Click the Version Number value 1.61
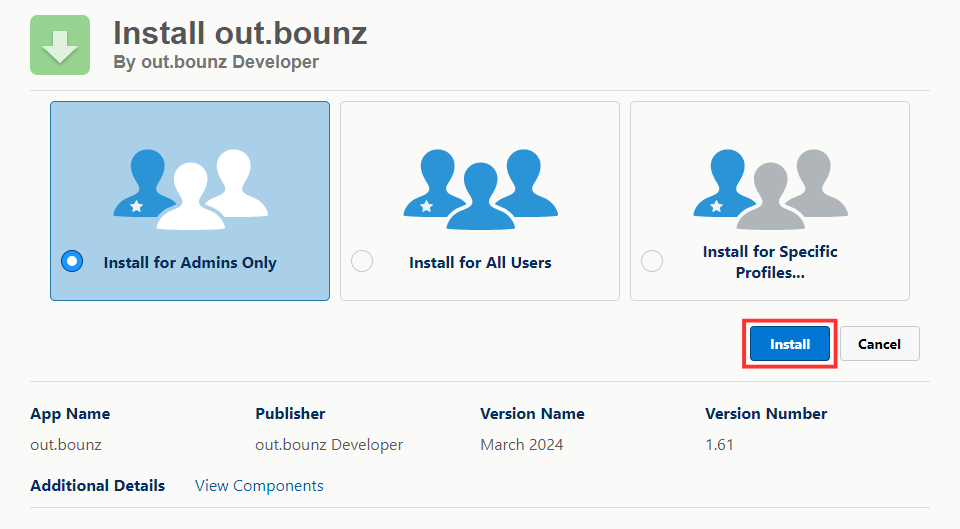The image size is (960, 529). tap(719, 445)
